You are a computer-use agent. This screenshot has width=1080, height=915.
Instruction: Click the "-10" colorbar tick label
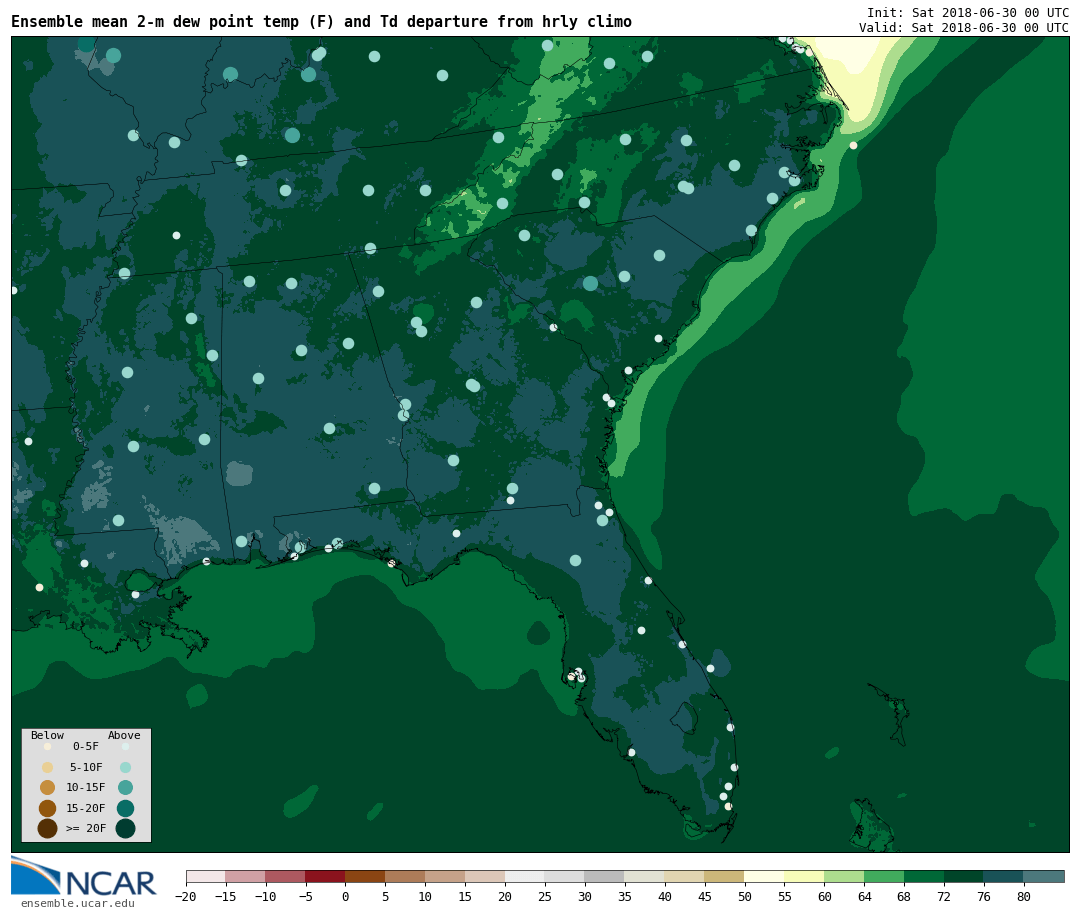tap(265, 896)
